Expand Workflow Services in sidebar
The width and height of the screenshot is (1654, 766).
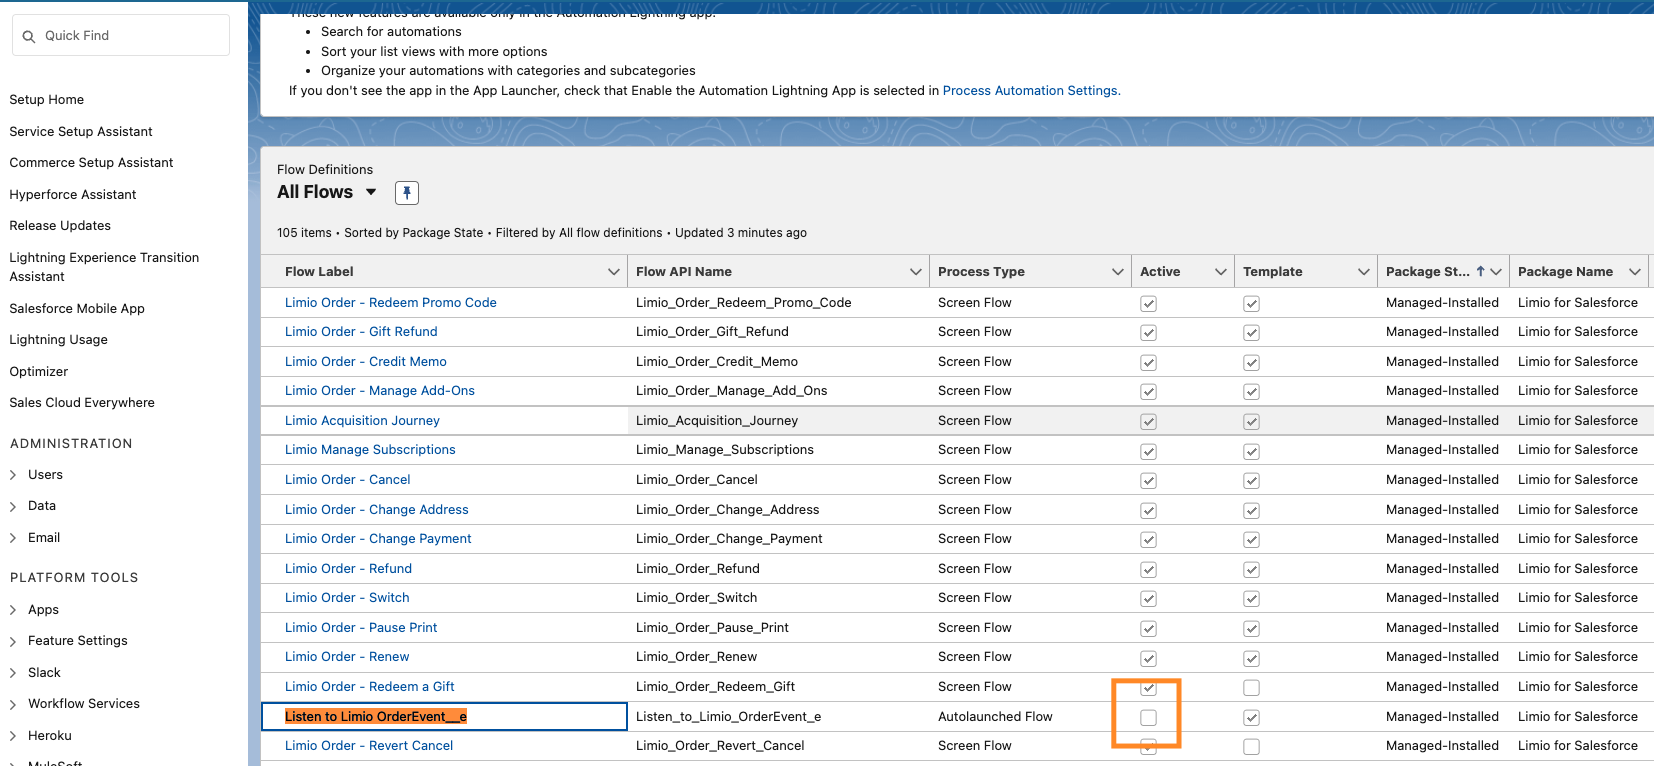point(13,704)
